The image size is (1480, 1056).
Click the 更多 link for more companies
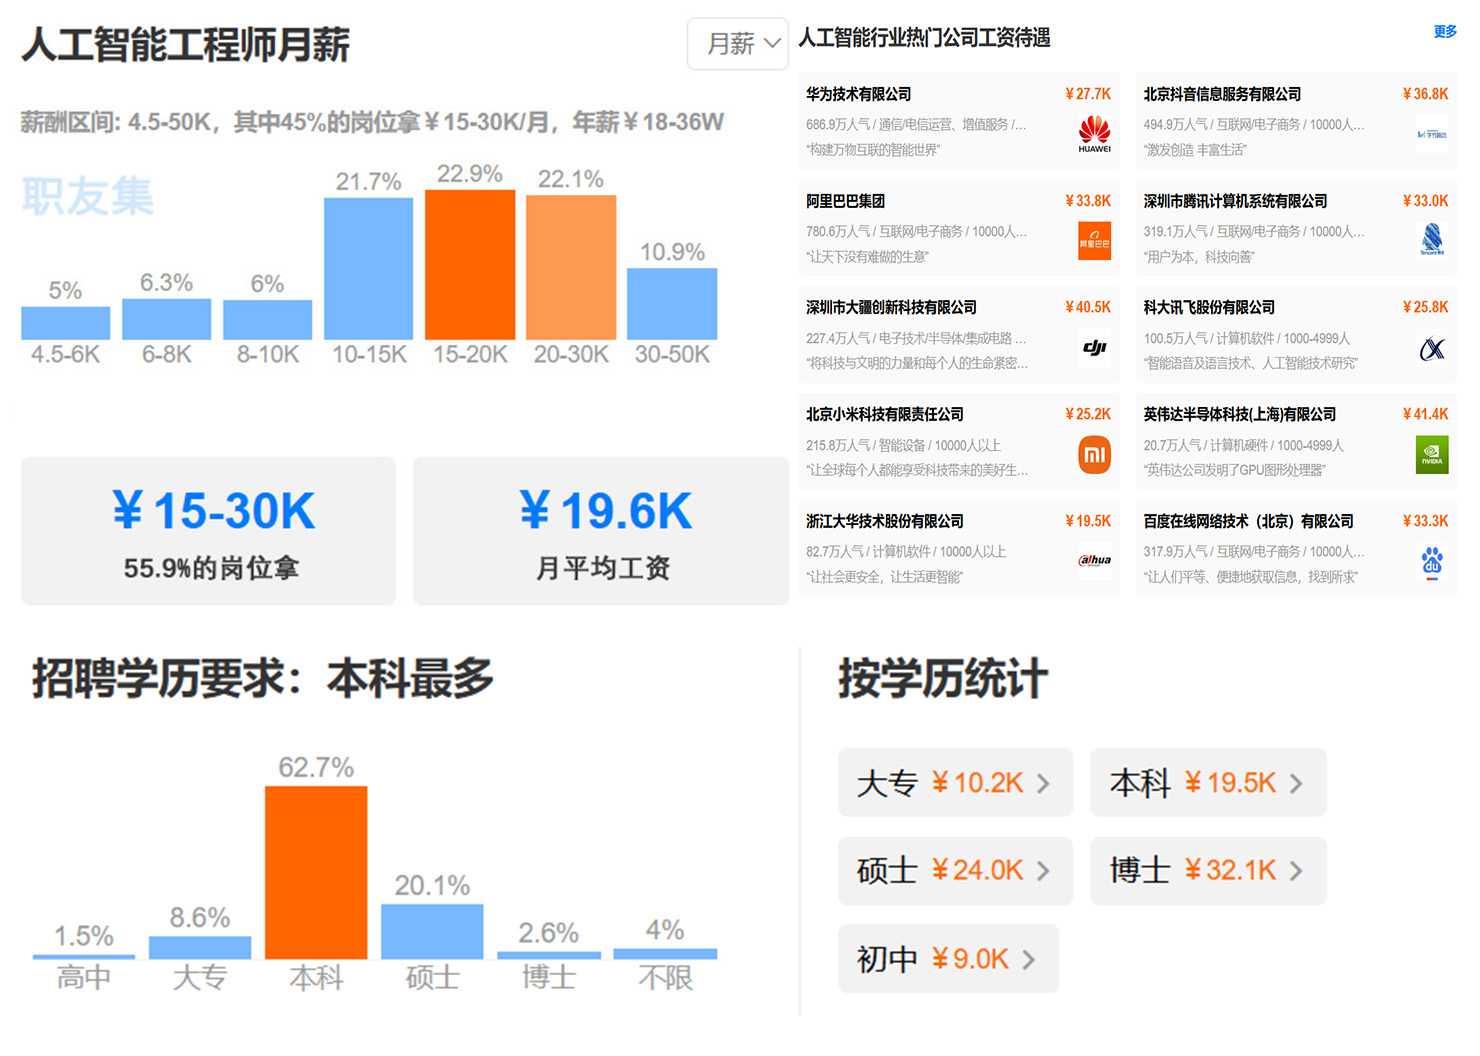[1445, 32]
